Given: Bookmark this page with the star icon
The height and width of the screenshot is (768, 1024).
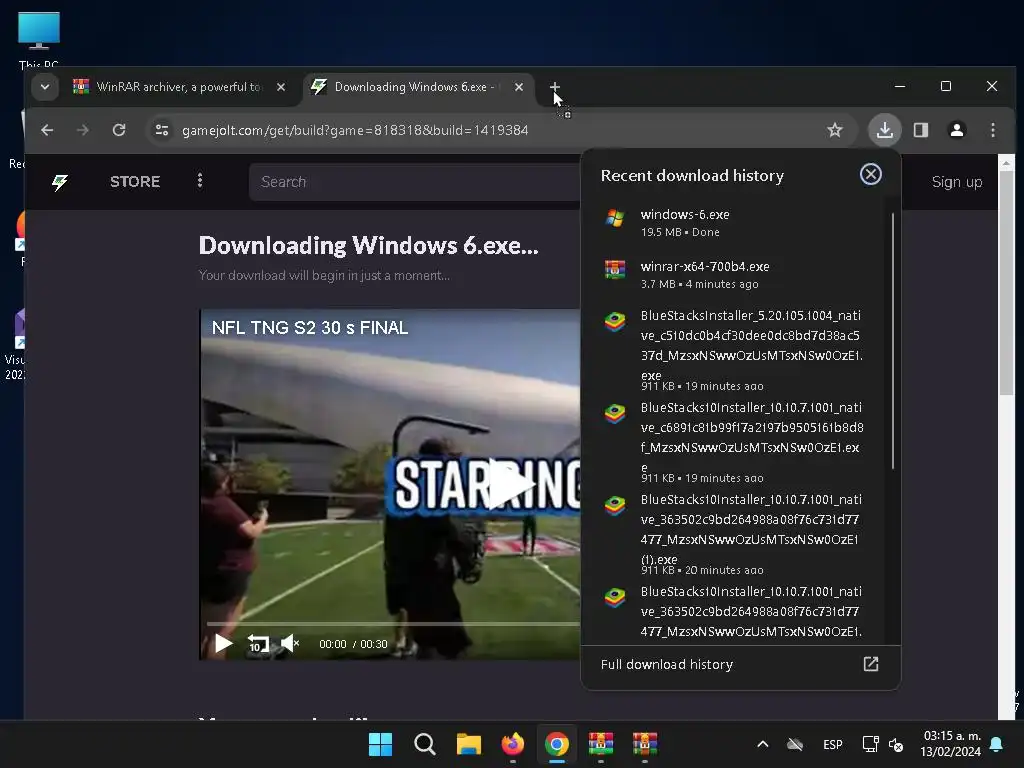Looking at the screenshot, I should pos(835,130).
